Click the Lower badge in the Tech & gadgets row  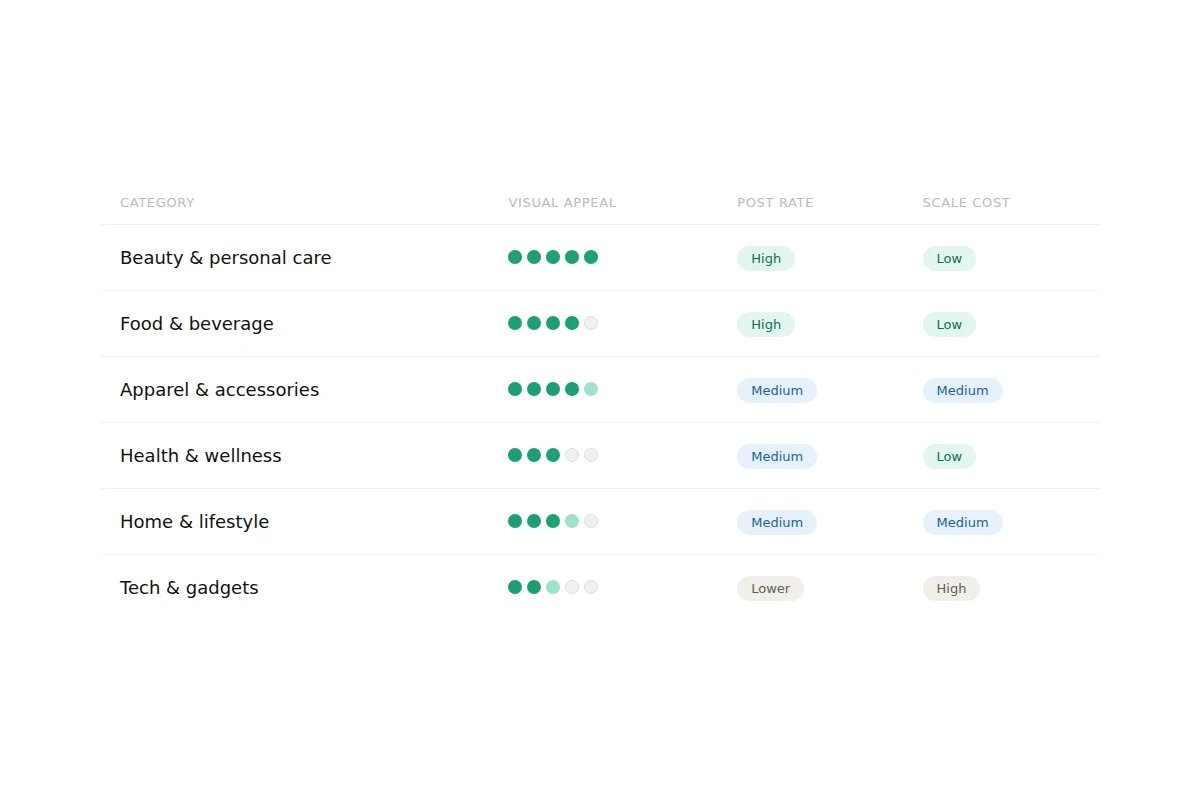770,588
